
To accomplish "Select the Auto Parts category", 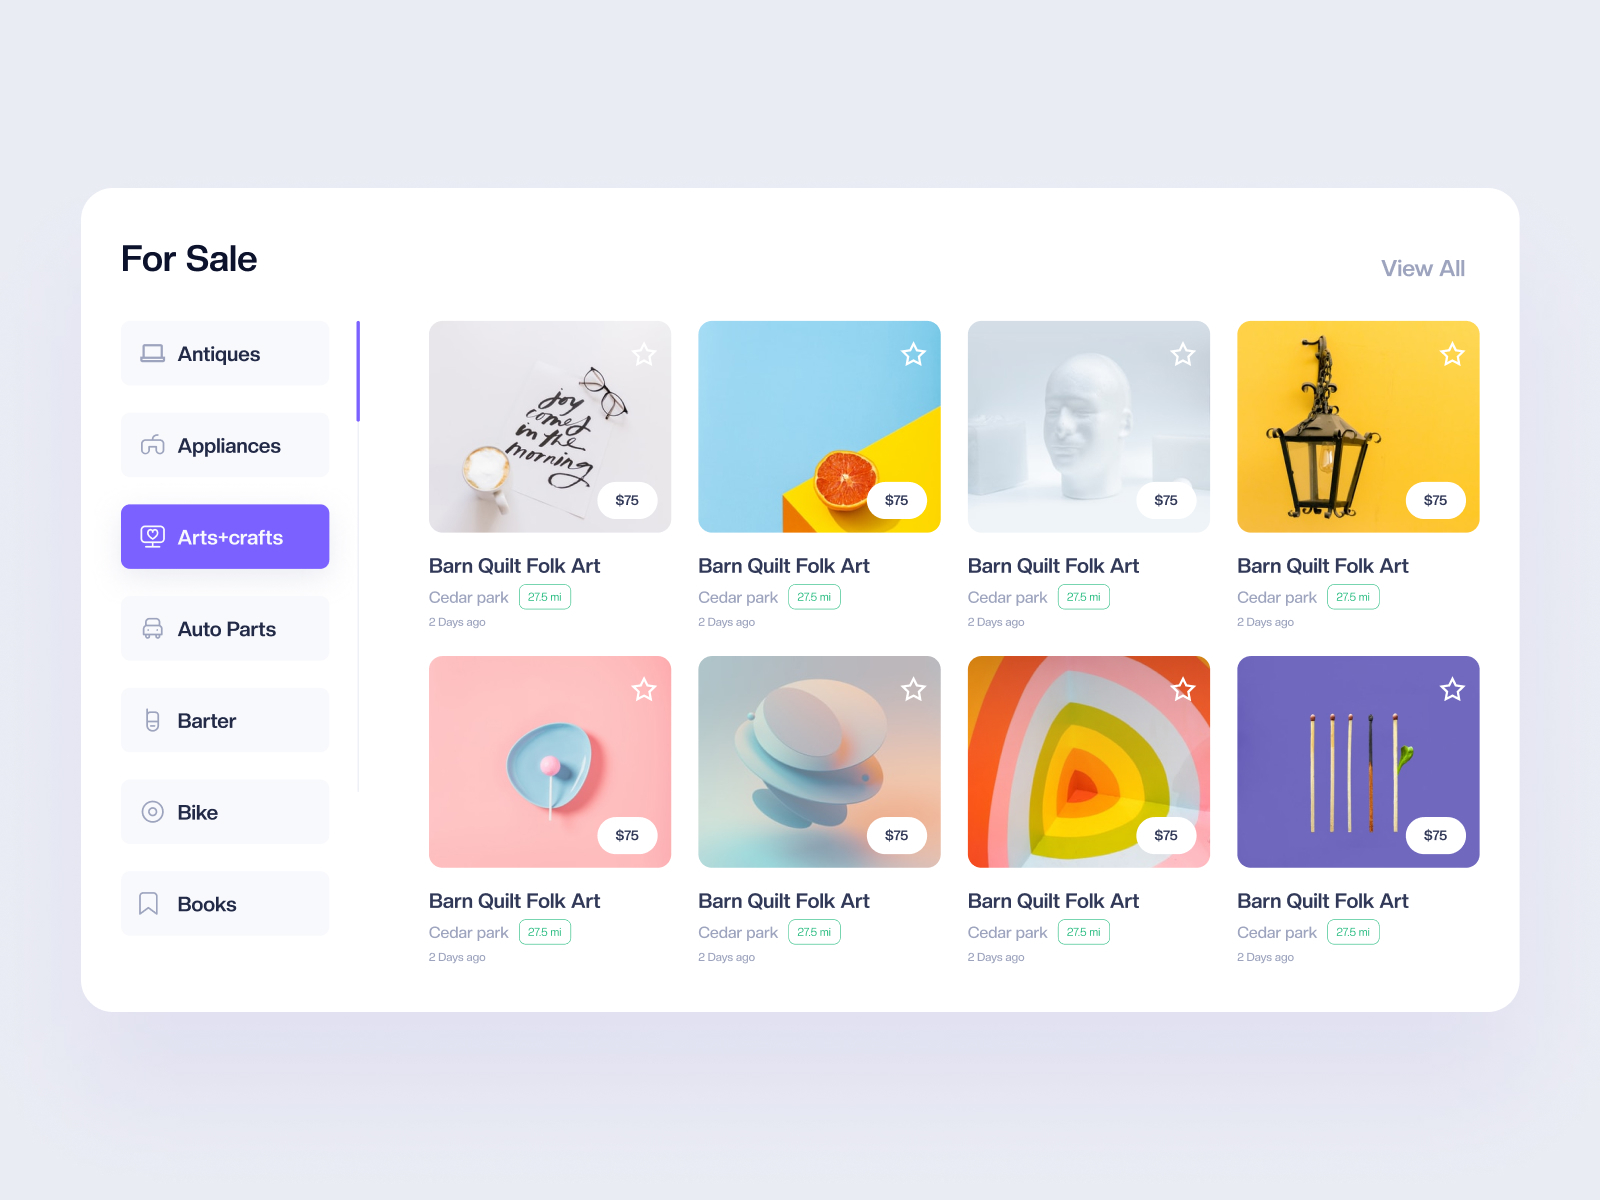I will [225, 628].
